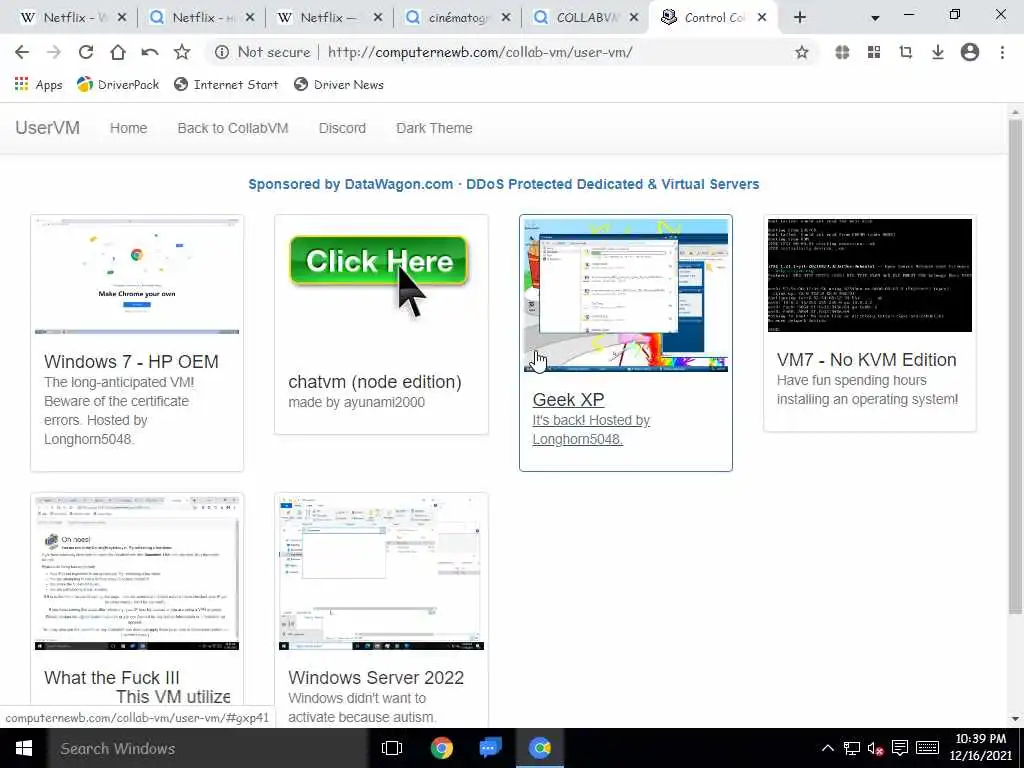Open the network tray icon

(x=852, y=748)
